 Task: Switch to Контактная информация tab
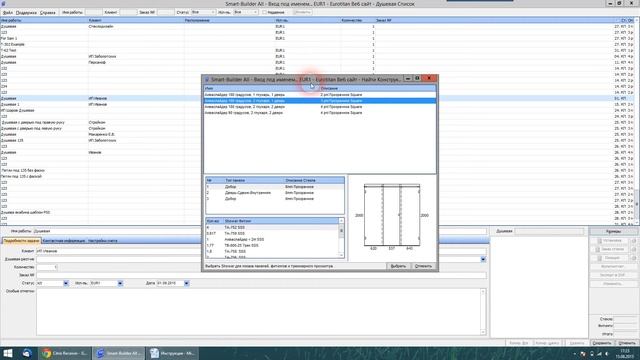coord(64,241)
